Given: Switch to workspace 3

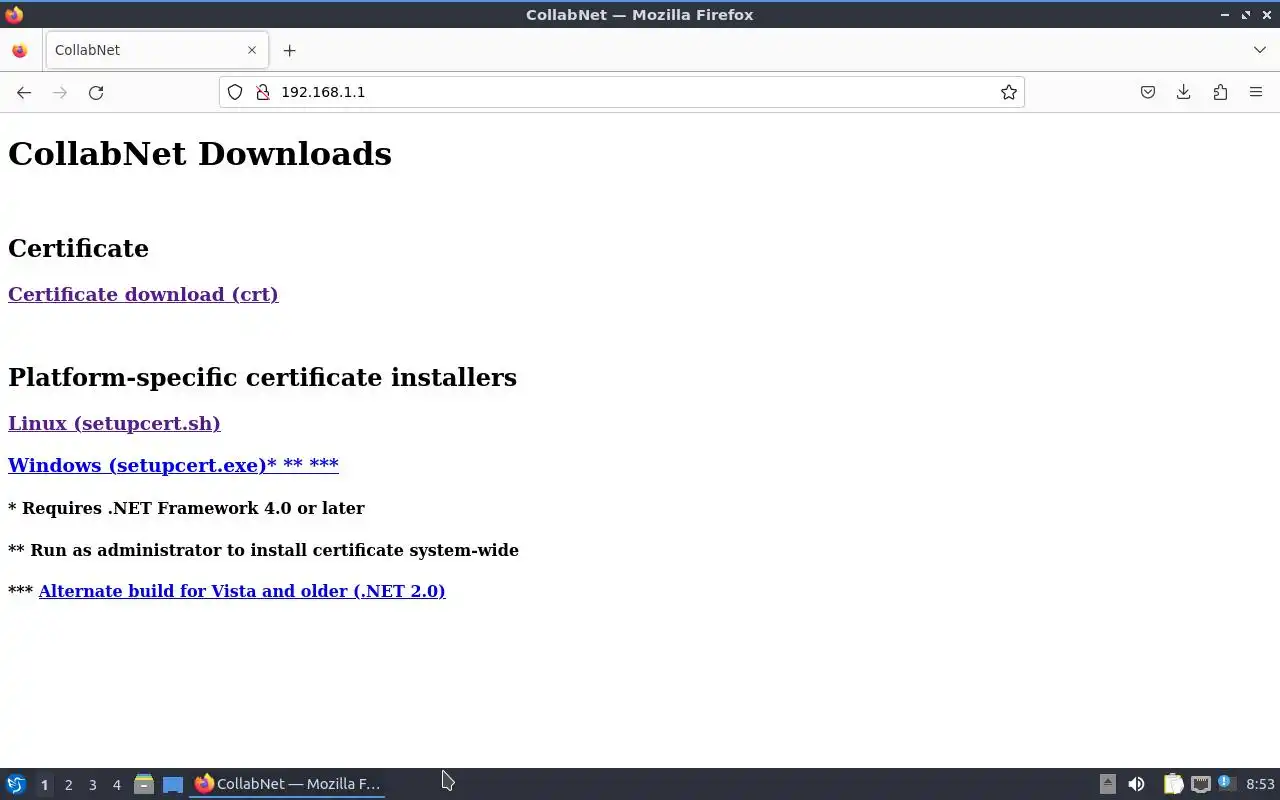Looking at the screenshot, I should [92, 785].
